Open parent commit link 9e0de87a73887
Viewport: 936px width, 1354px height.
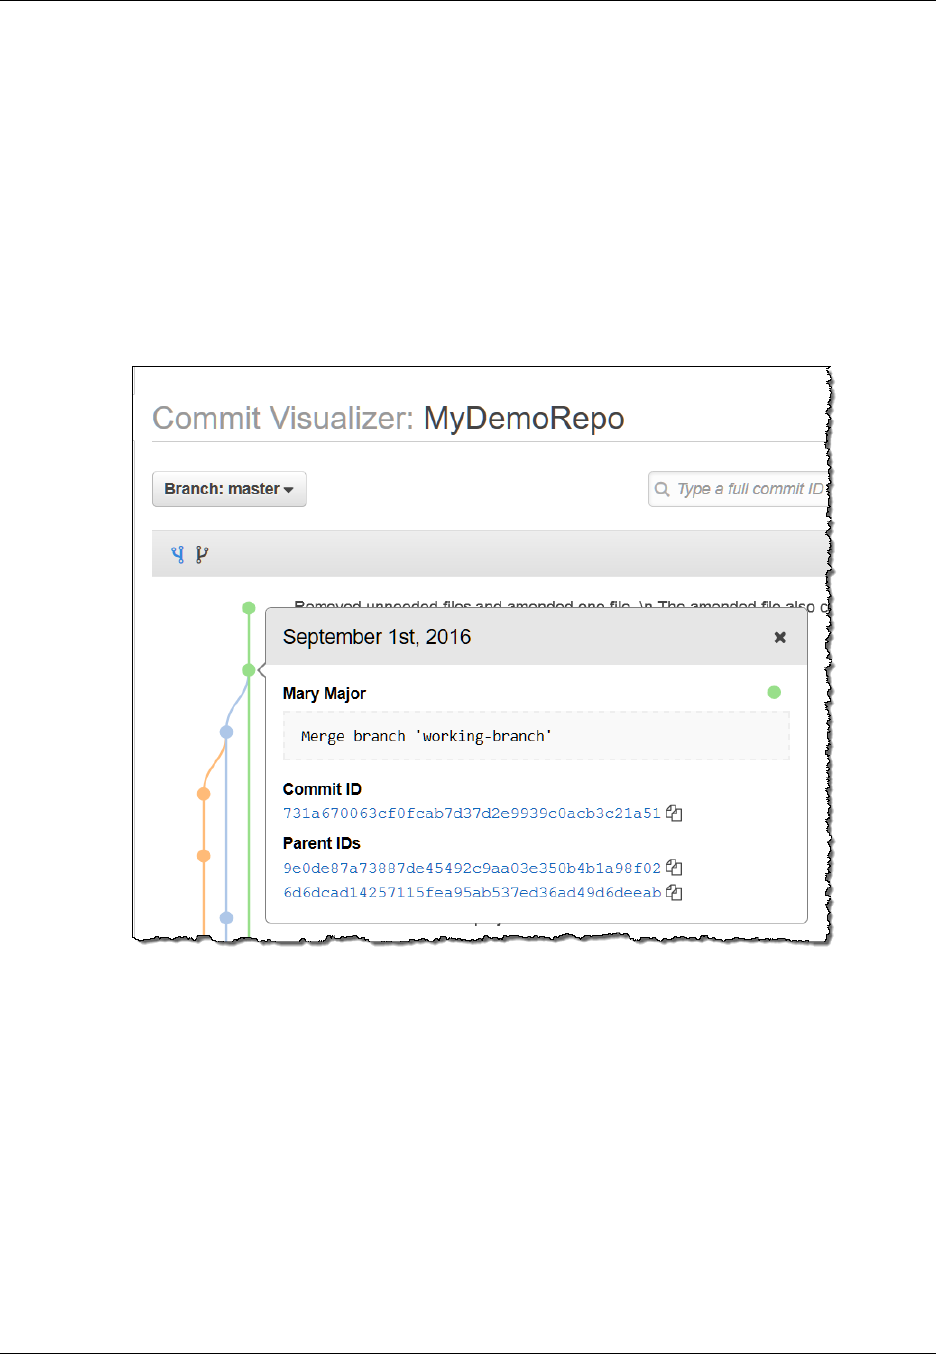pyautogui.click(x=471, y=868)
